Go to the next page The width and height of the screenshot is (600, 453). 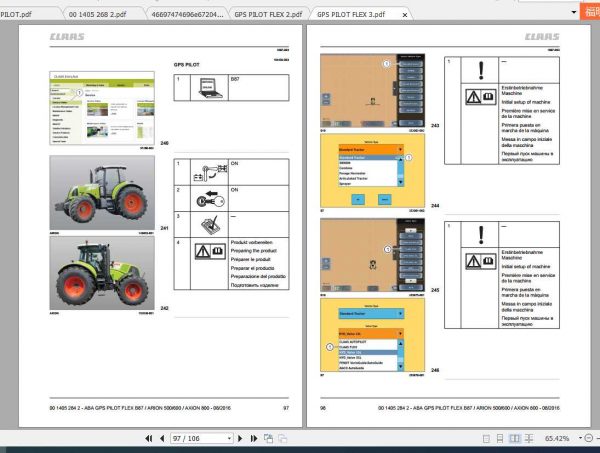(x=240, y=438)
